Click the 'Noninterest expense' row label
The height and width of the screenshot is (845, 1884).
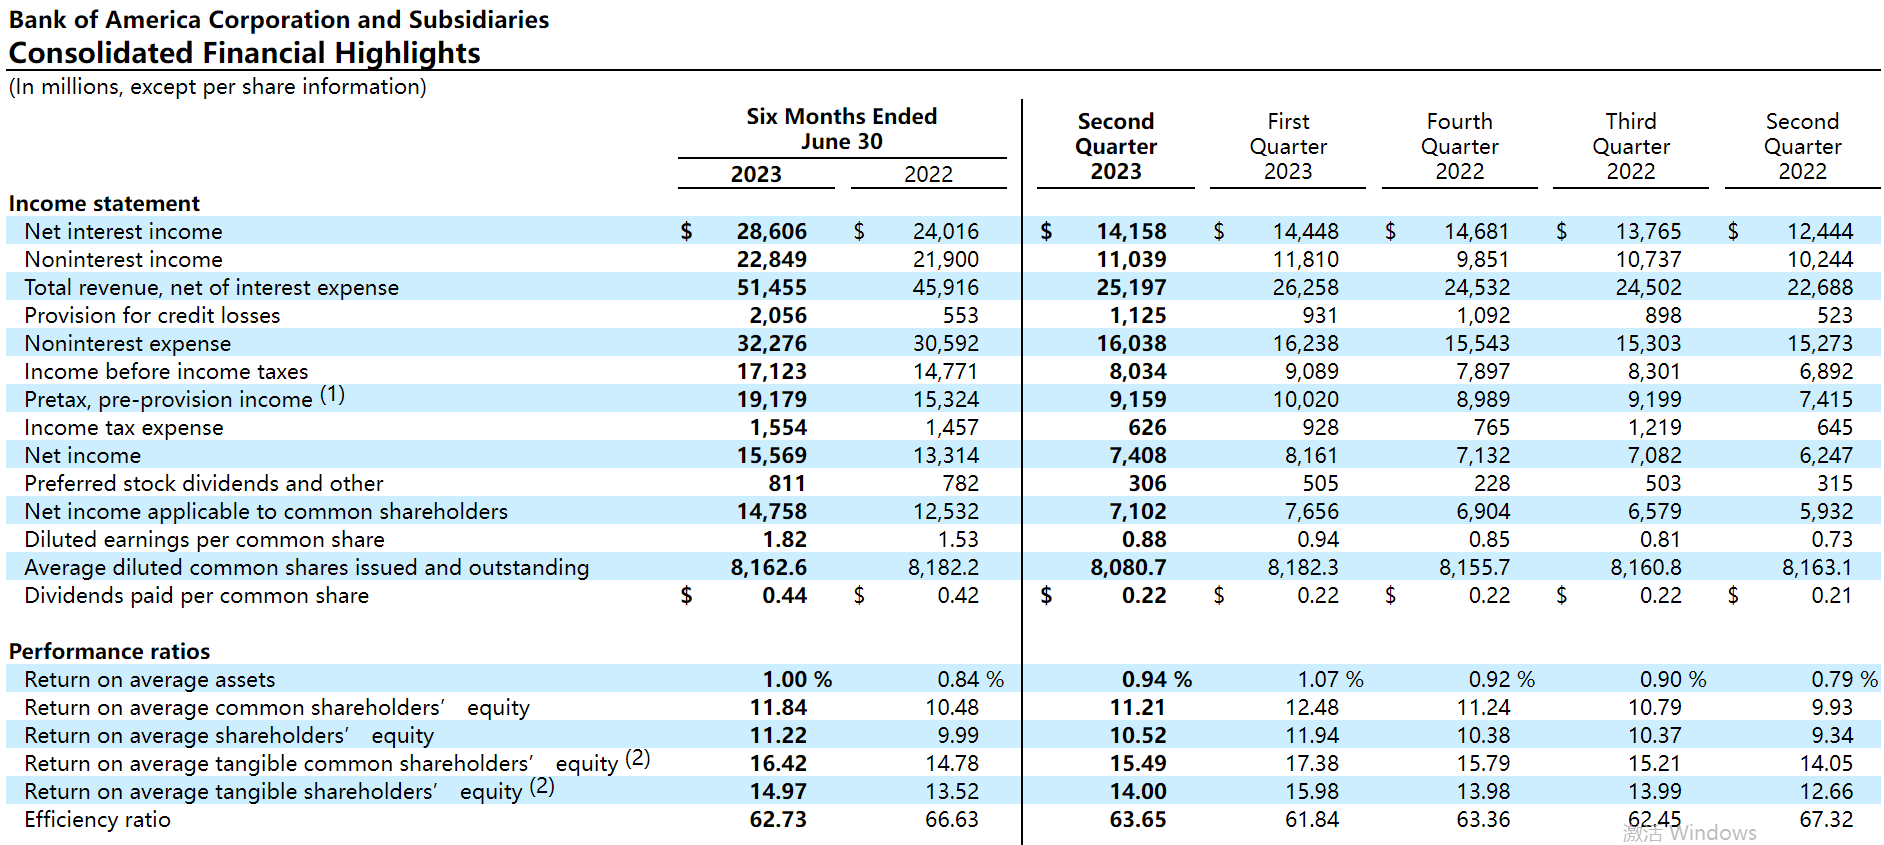[x=128, y=343]
